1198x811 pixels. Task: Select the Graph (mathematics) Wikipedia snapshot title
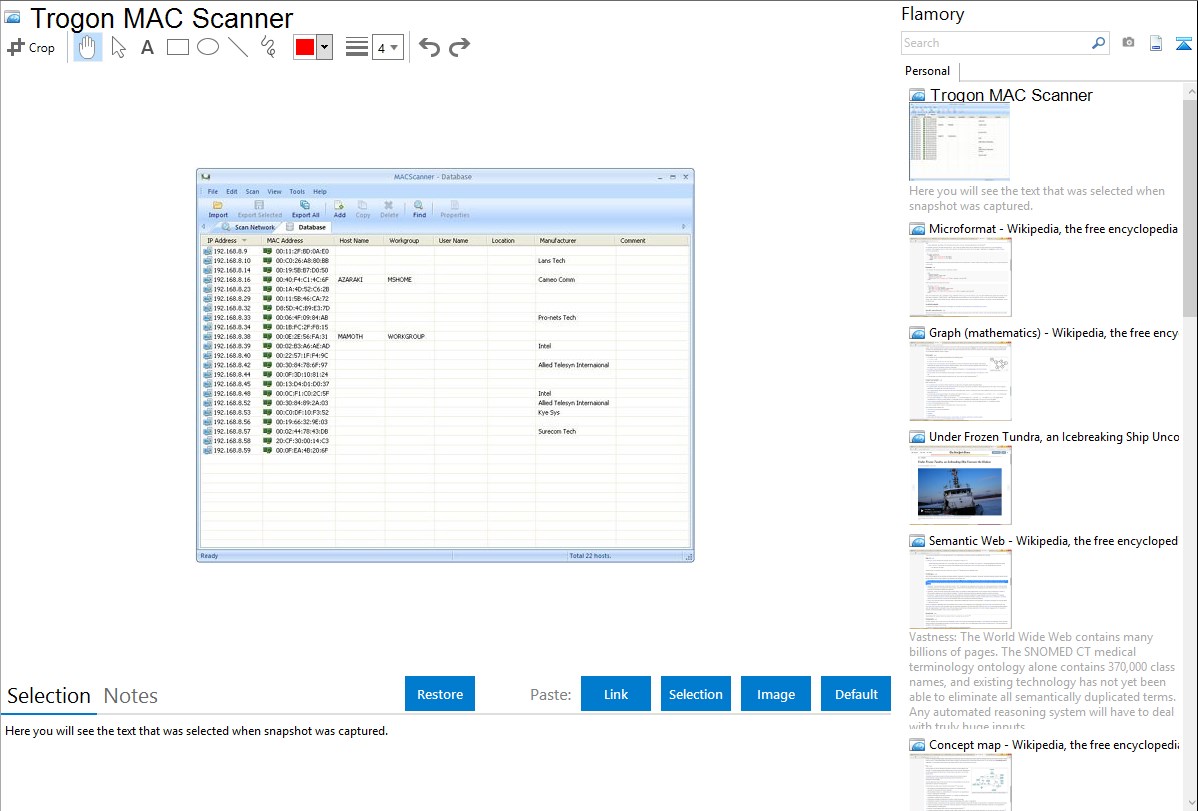pyautogui.click(x=1054, y=333)
